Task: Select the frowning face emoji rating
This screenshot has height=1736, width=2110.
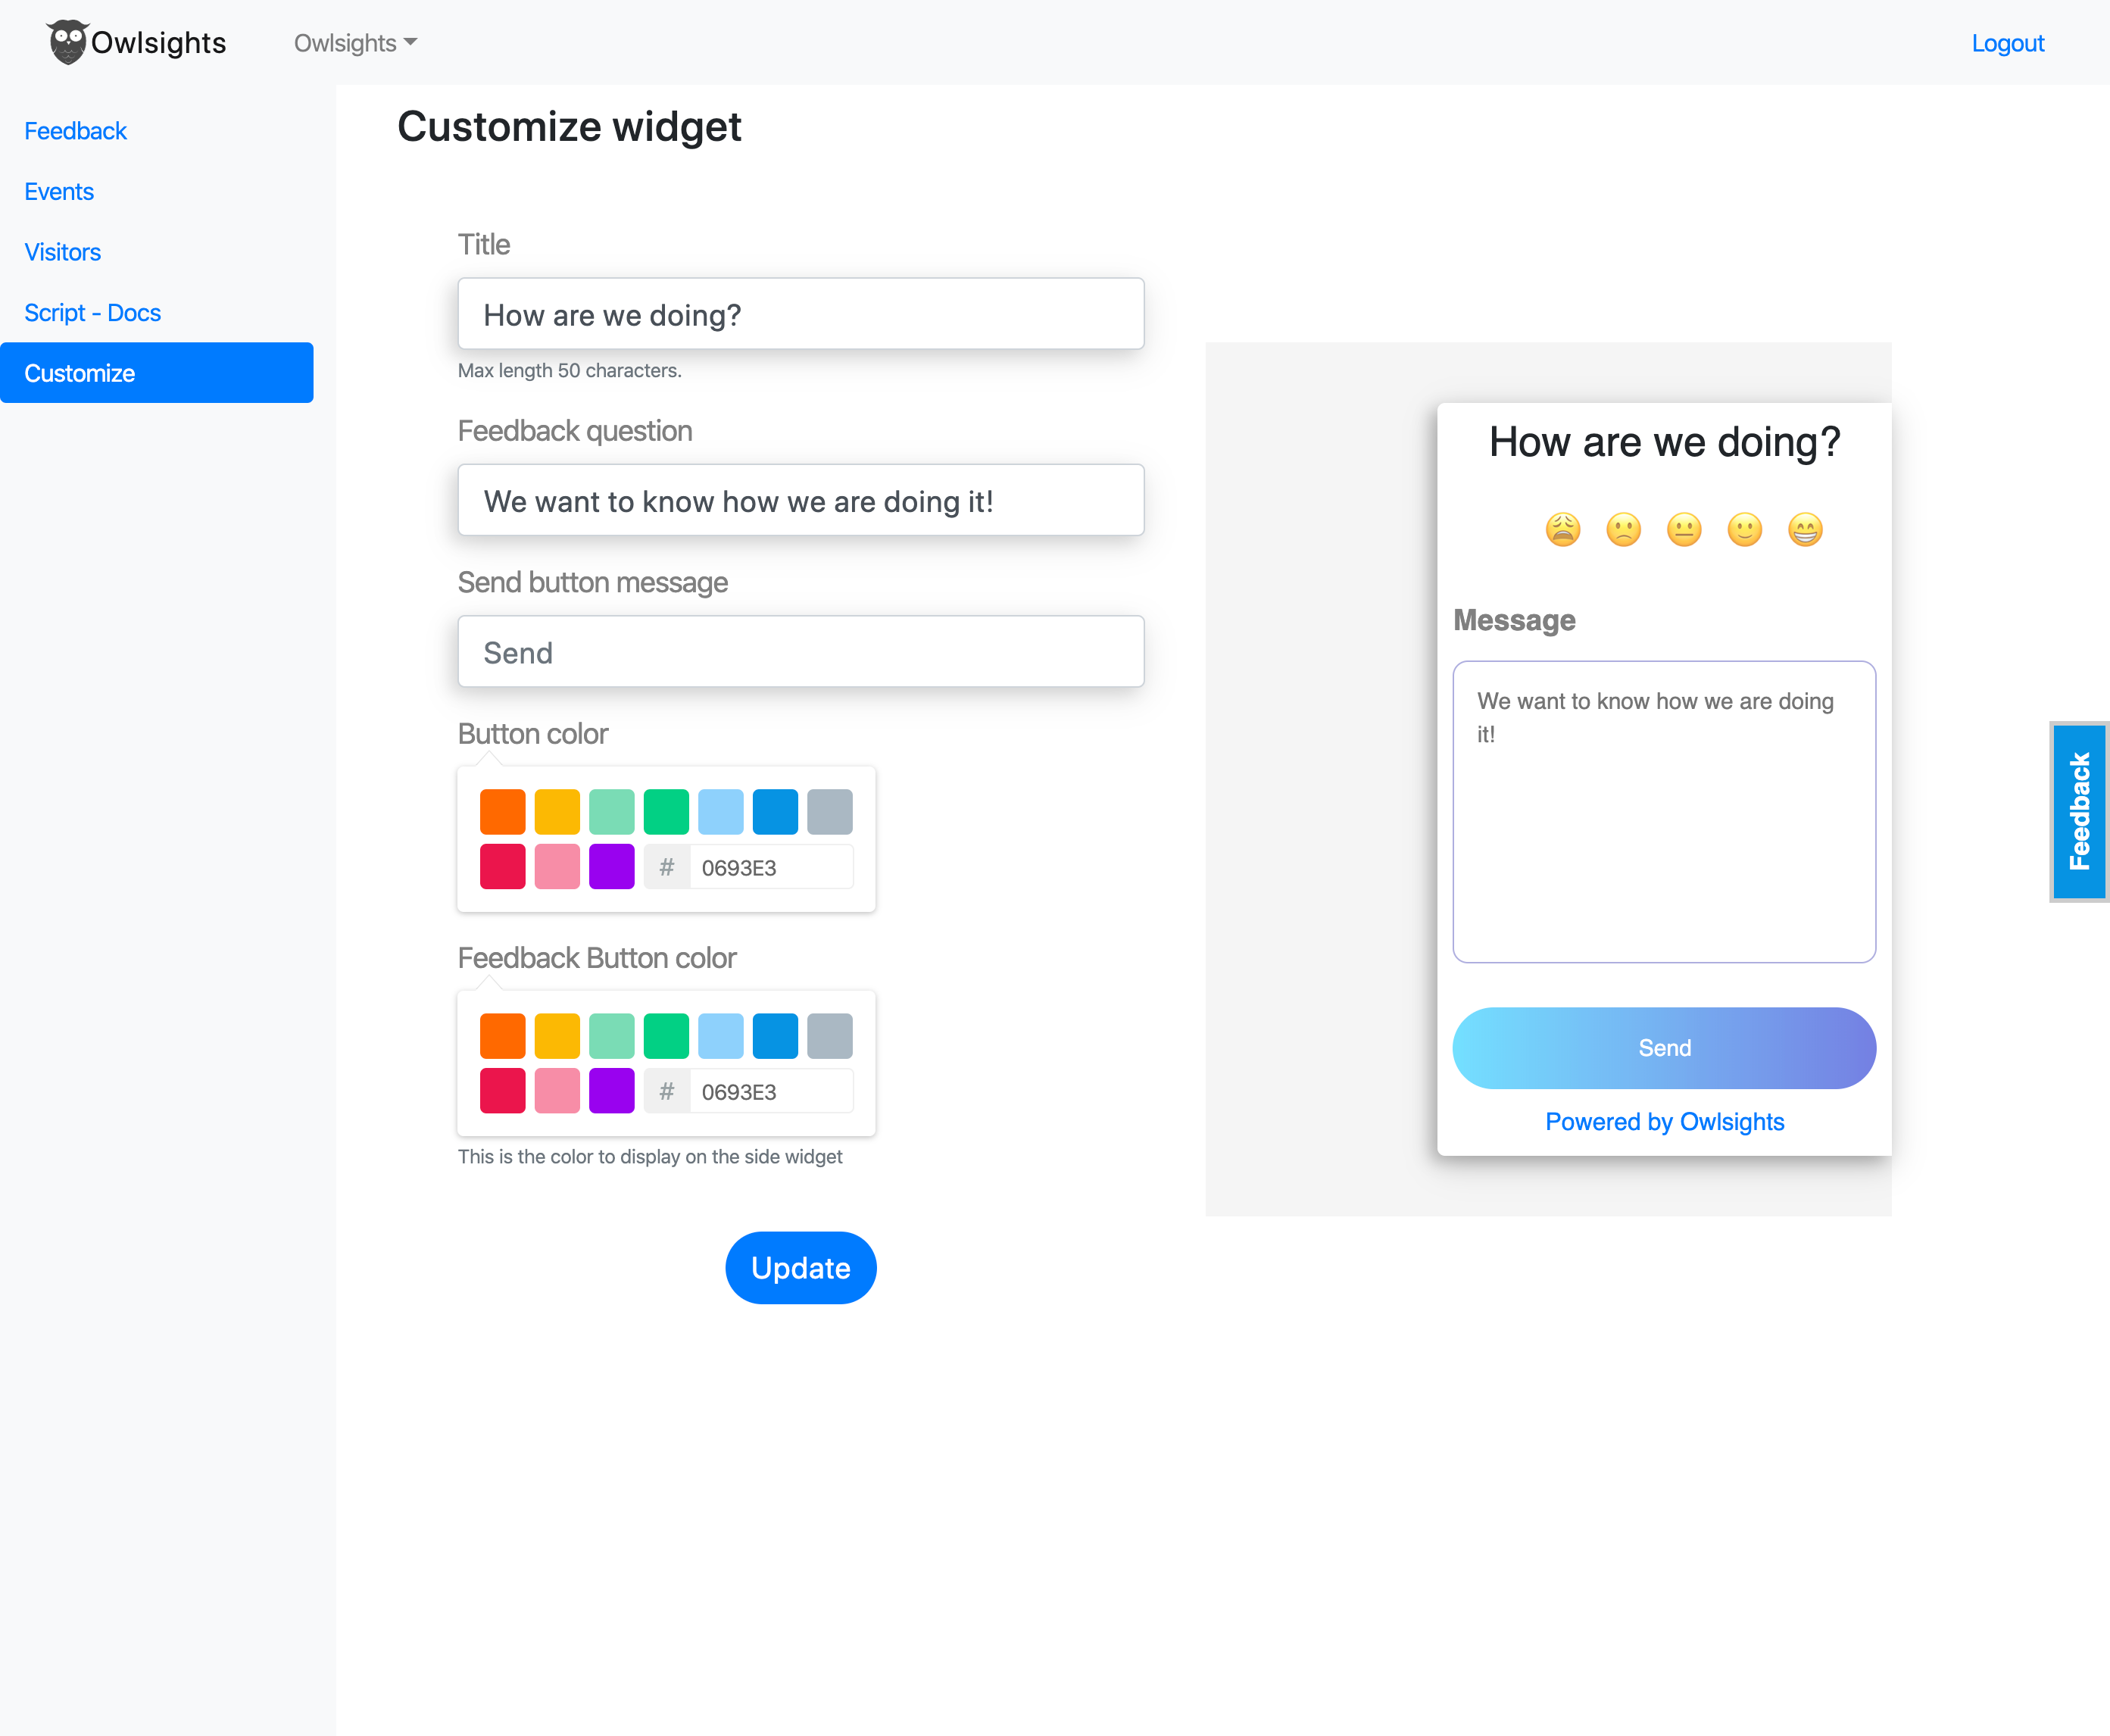Action: (1623, 529)
